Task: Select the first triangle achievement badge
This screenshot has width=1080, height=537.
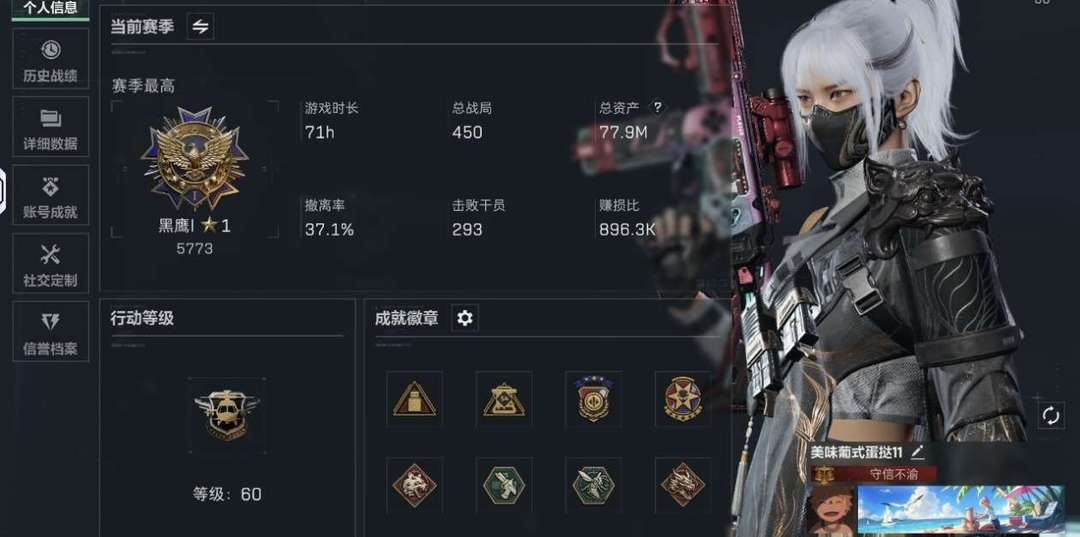Action: coord(415,399)
